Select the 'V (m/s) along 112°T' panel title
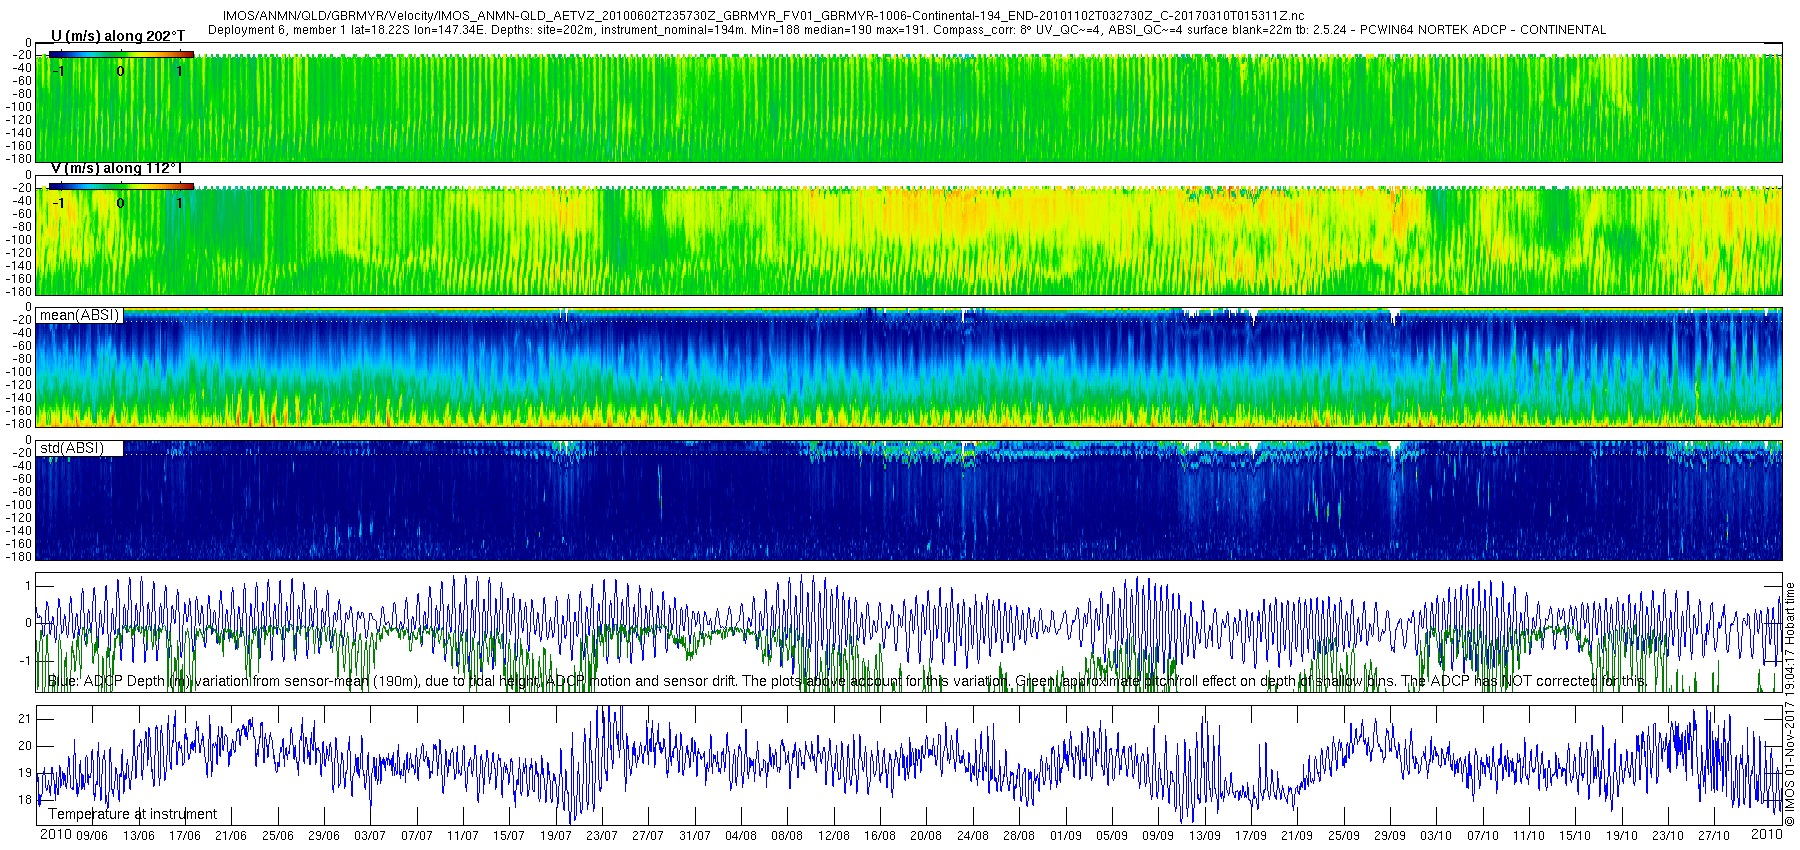This screenshot has height=850, width=1800. tap(117, 168)
